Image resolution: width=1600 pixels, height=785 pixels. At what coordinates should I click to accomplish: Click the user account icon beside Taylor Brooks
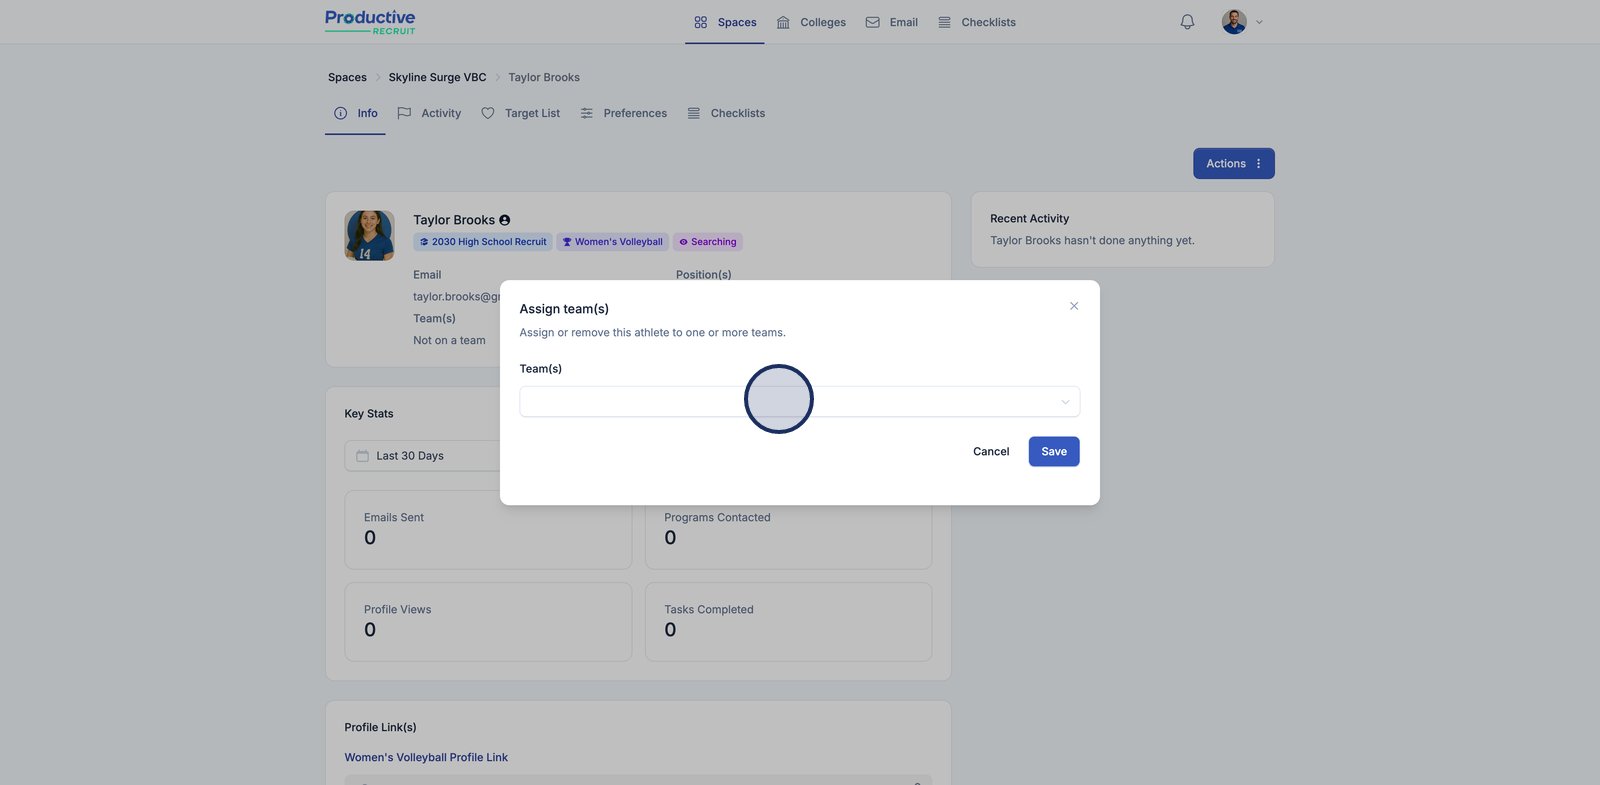pos(505,220)
